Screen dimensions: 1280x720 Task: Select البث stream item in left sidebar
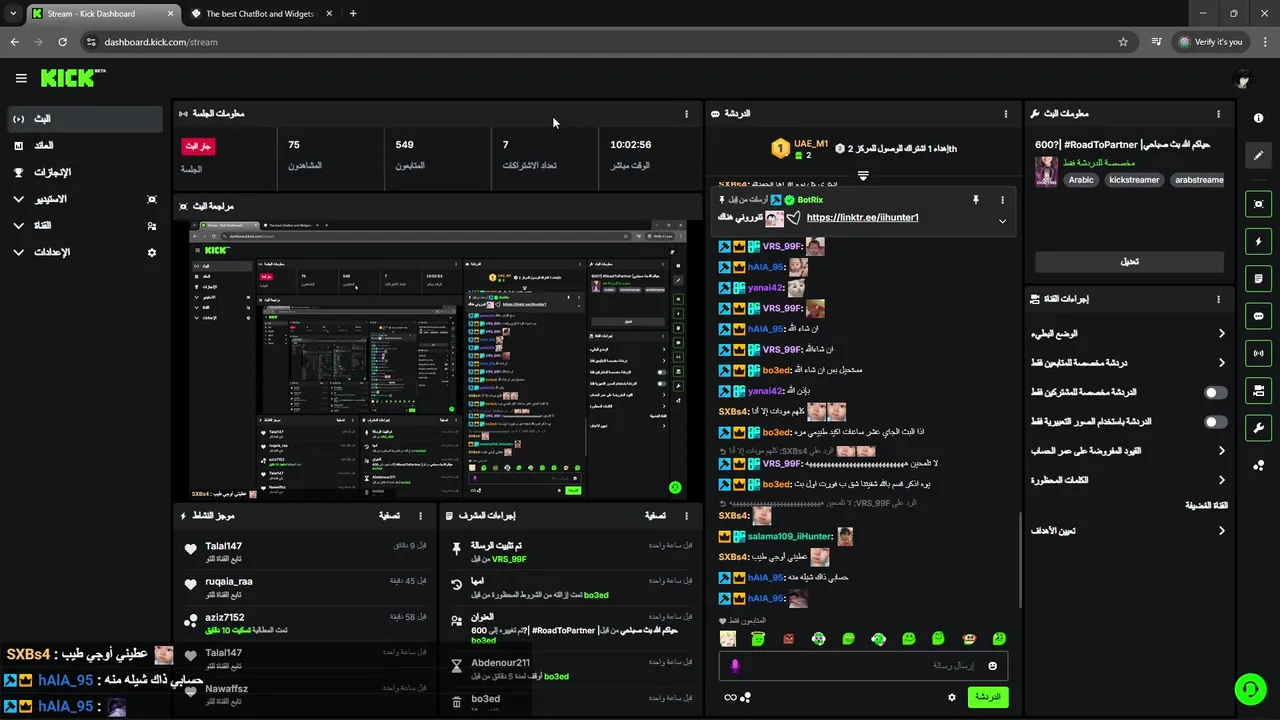tap(84, 119)
